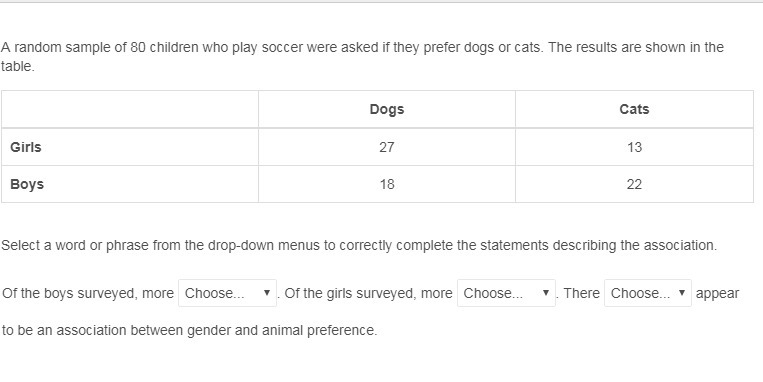Click the arrow of the boys surveyed dropdown

267,293
